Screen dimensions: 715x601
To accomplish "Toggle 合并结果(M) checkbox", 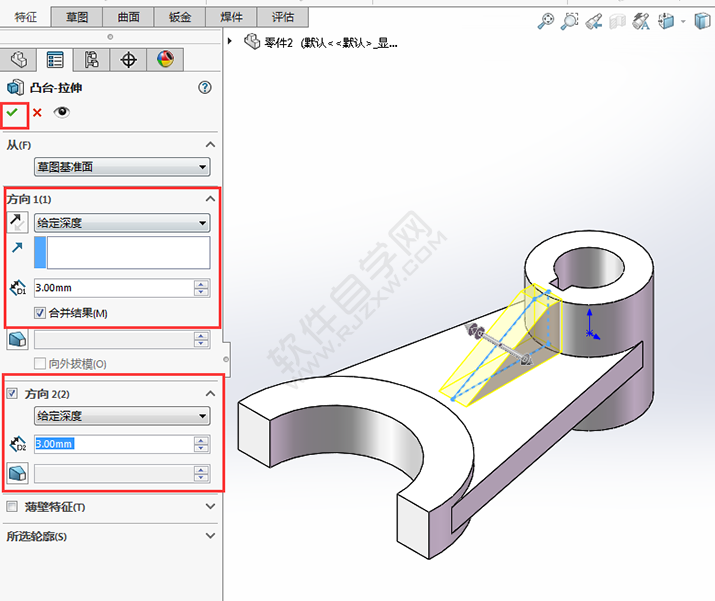I will click(40, 313).
